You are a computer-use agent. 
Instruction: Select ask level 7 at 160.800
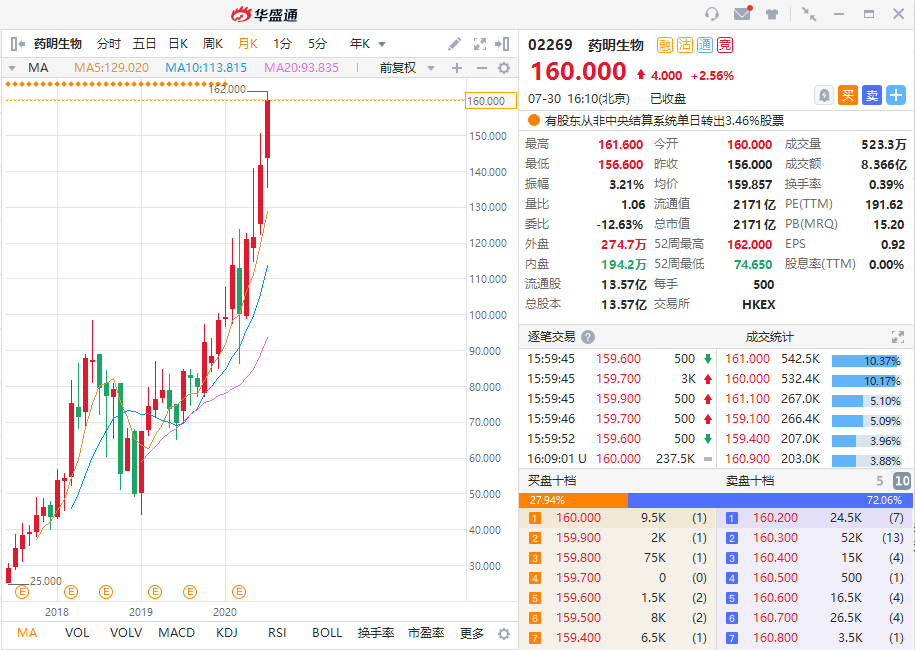(815, 638)
